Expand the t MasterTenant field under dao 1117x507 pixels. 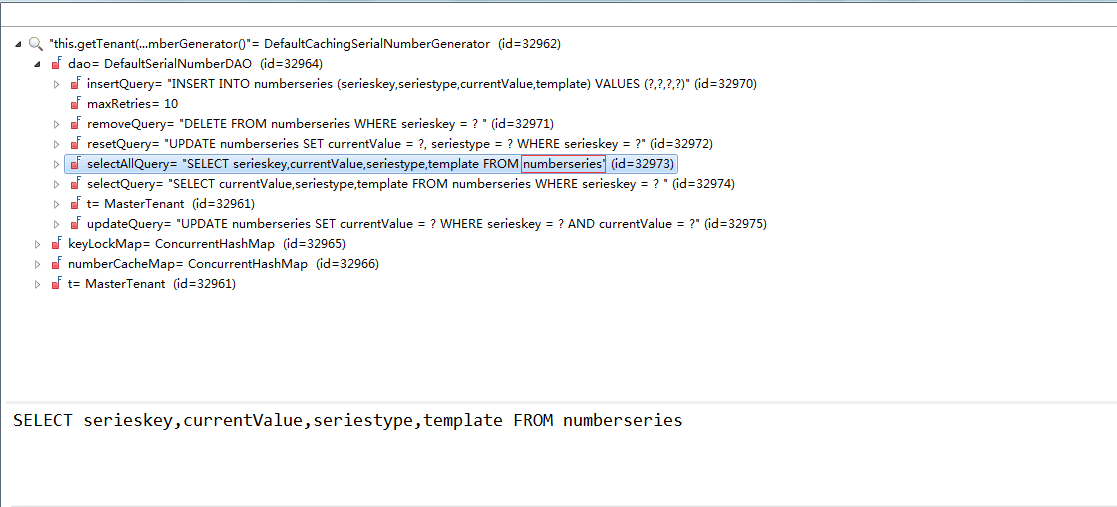tap(57, 204)
